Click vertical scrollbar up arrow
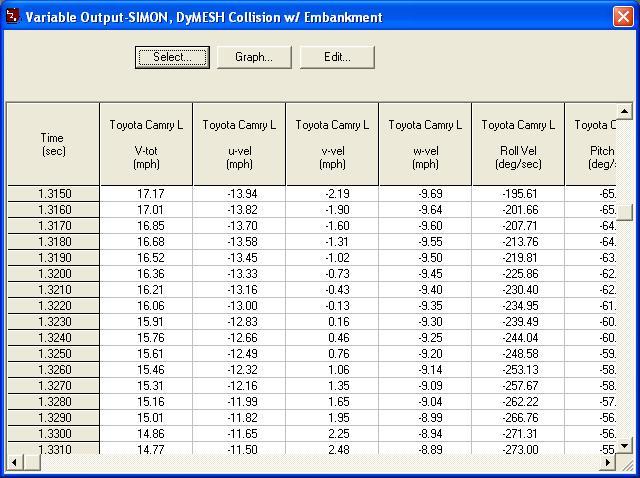Viewport: 640px width, 478px height. (x=625, y=111)
